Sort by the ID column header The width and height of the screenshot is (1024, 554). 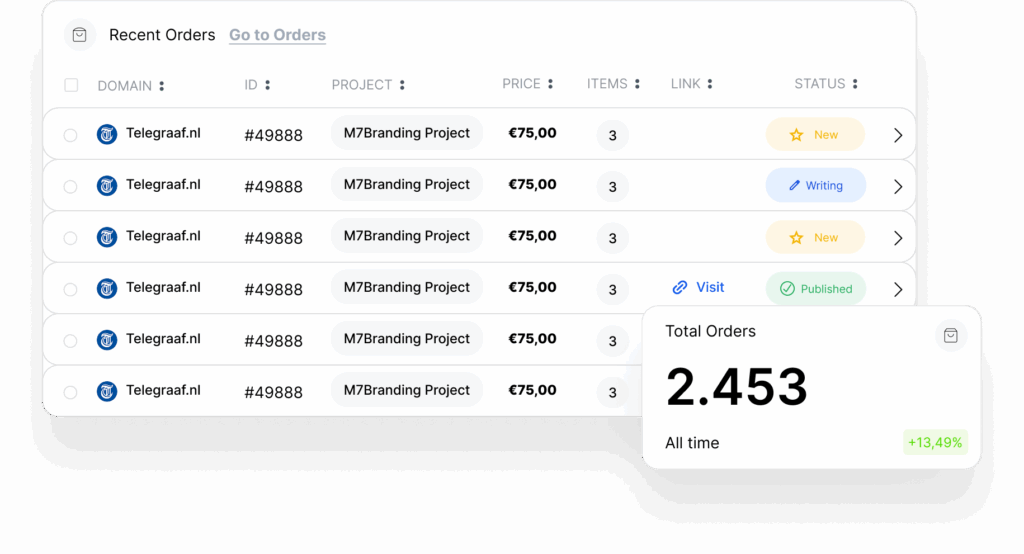point(251,85)
